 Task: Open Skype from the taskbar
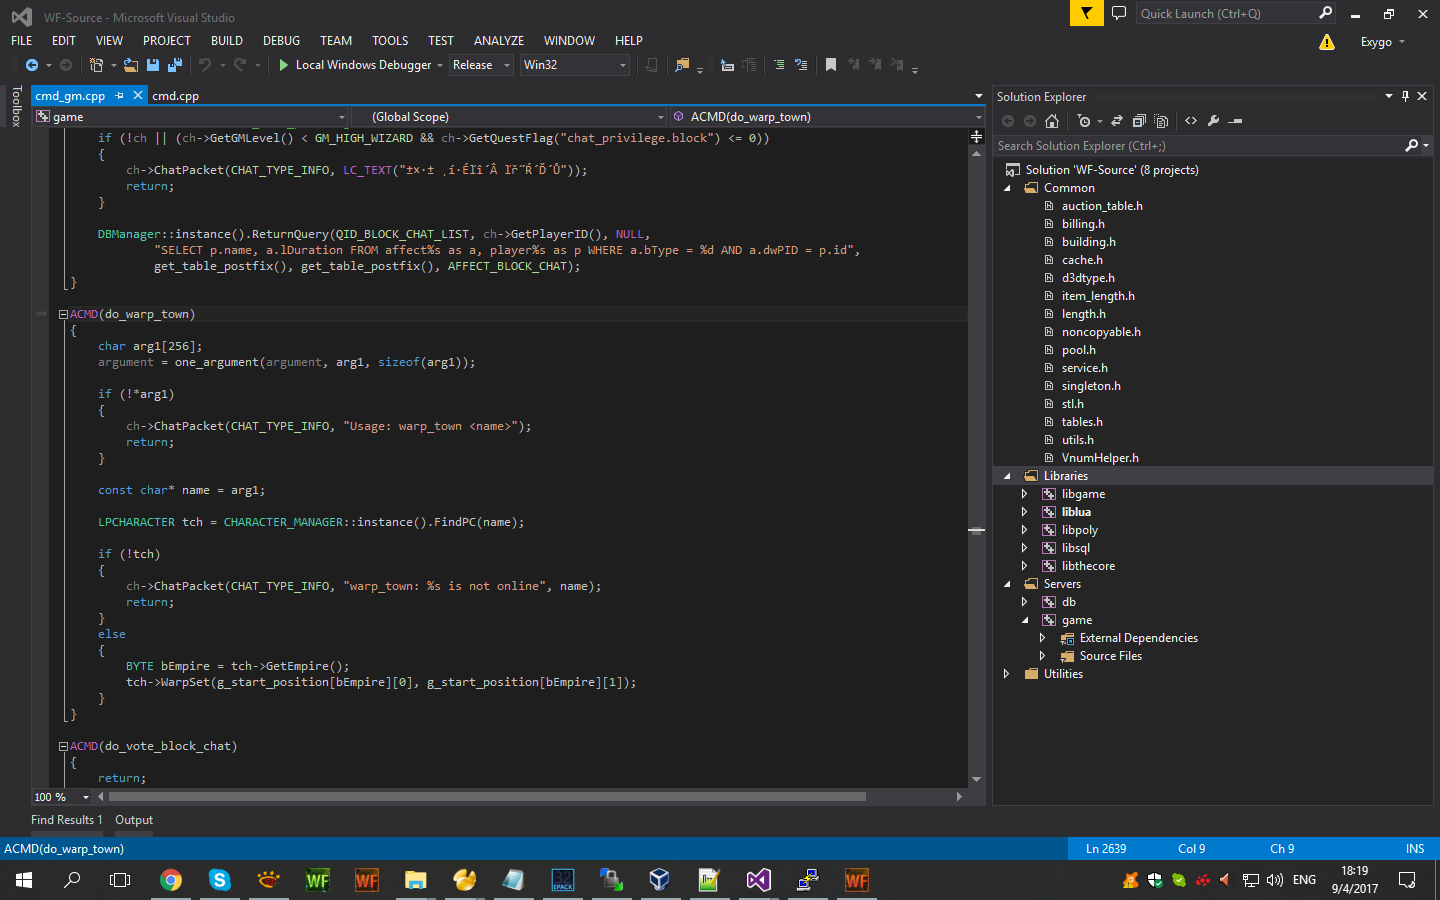219,880
